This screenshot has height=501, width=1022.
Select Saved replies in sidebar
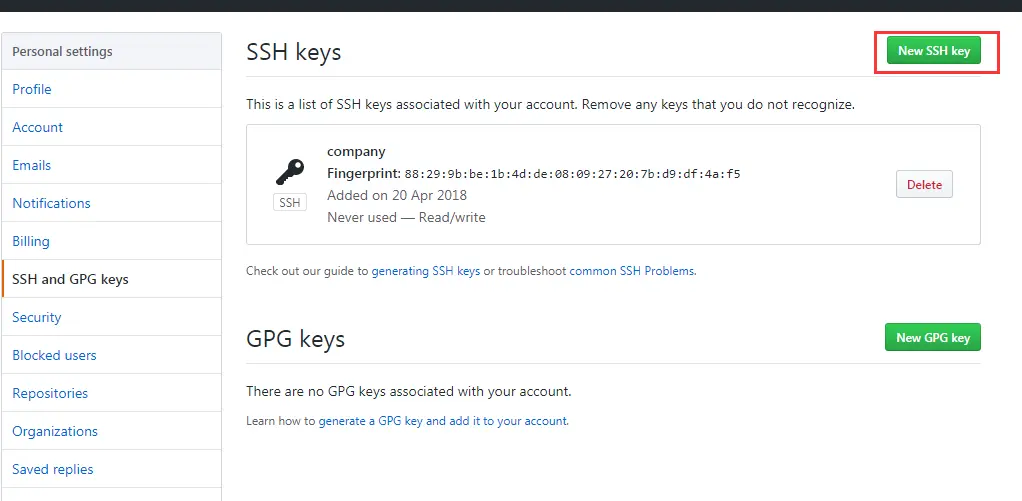pyautogui.click(x=53, y=469)
